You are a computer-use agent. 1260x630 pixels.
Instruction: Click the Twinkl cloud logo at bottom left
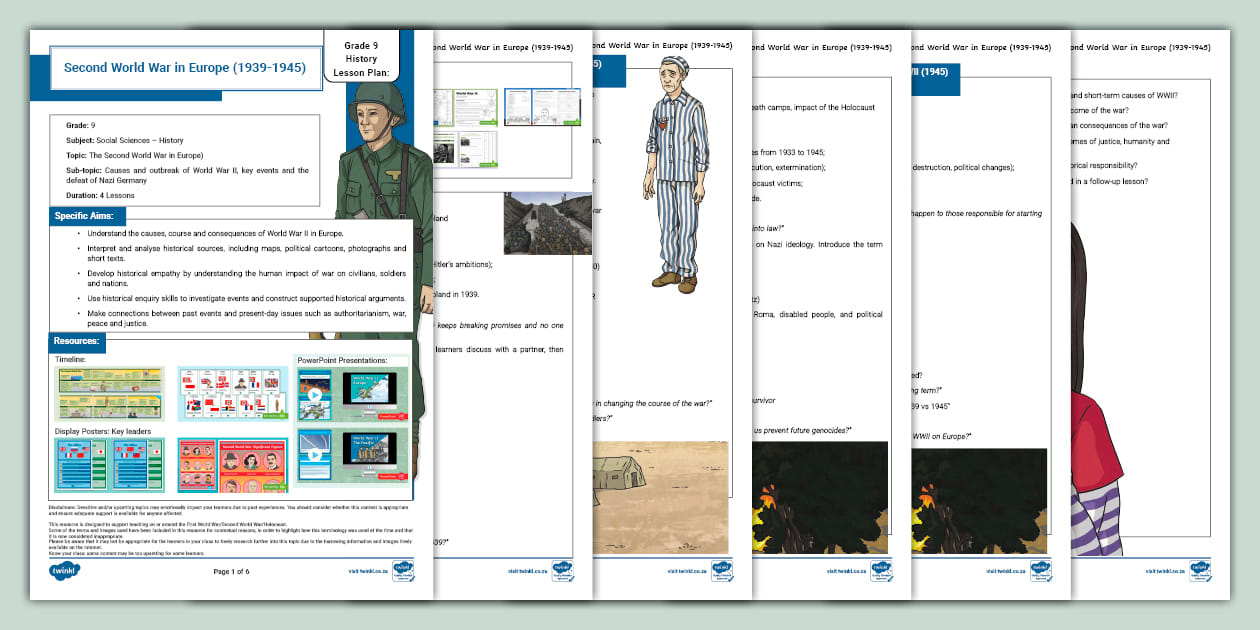[64, 570]
